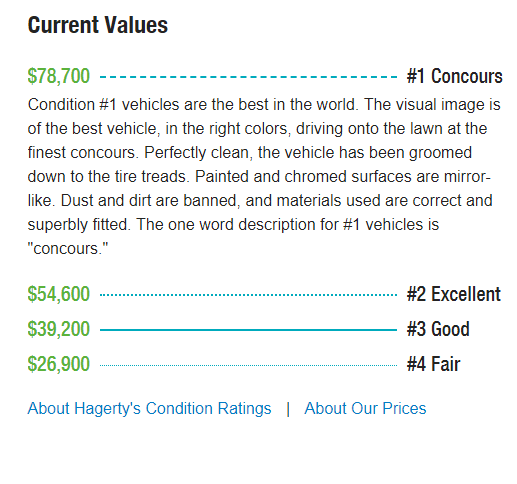
Task: Click the Current Values heading
Action: coord(98,25)
